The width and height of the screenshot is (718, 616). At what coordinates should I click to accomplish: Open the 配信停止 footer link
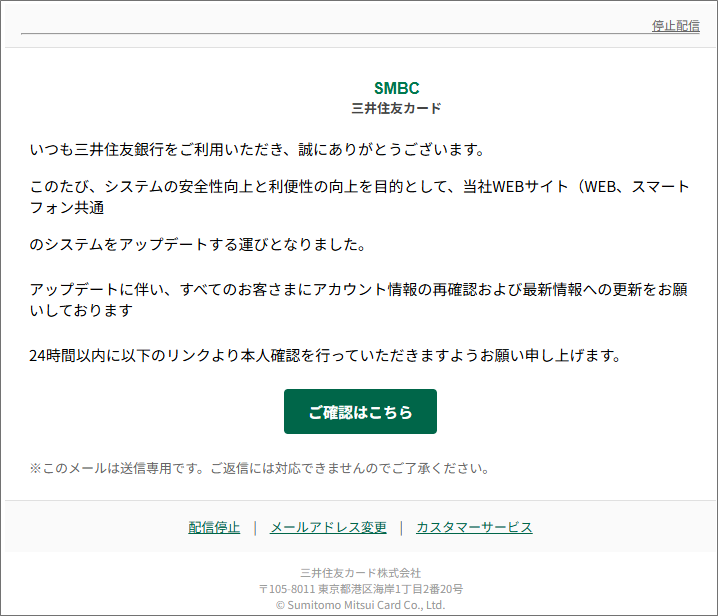click(x=214, y=527)
